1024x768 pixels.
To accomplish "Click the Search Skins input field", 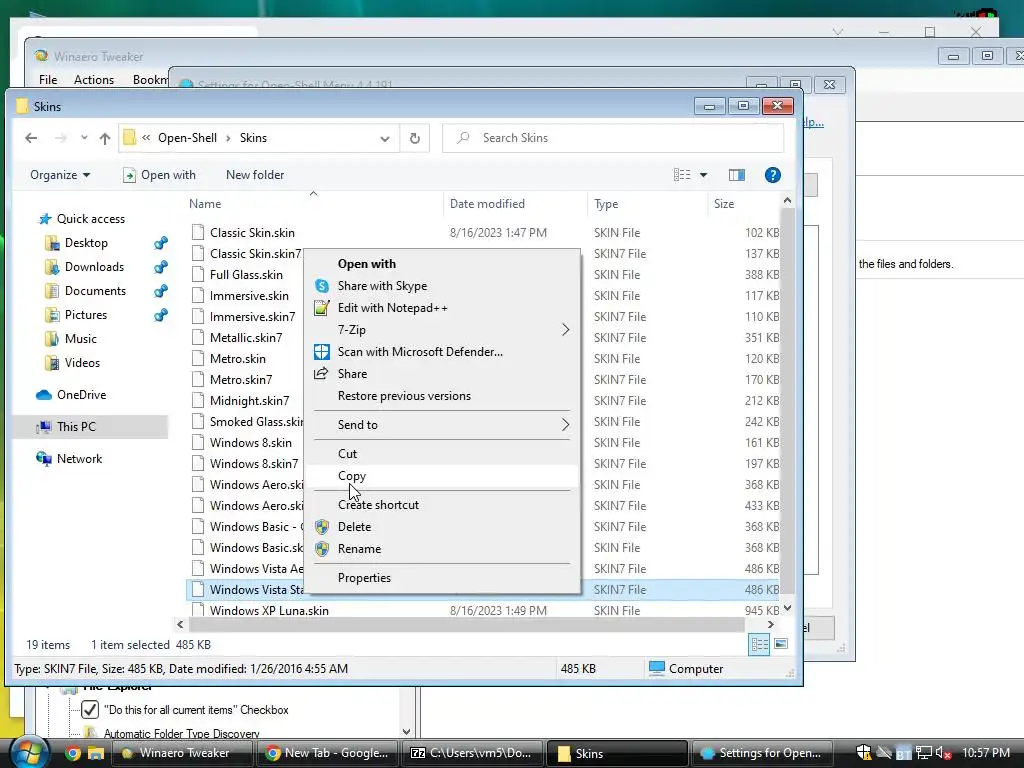I will coord(613,138).
